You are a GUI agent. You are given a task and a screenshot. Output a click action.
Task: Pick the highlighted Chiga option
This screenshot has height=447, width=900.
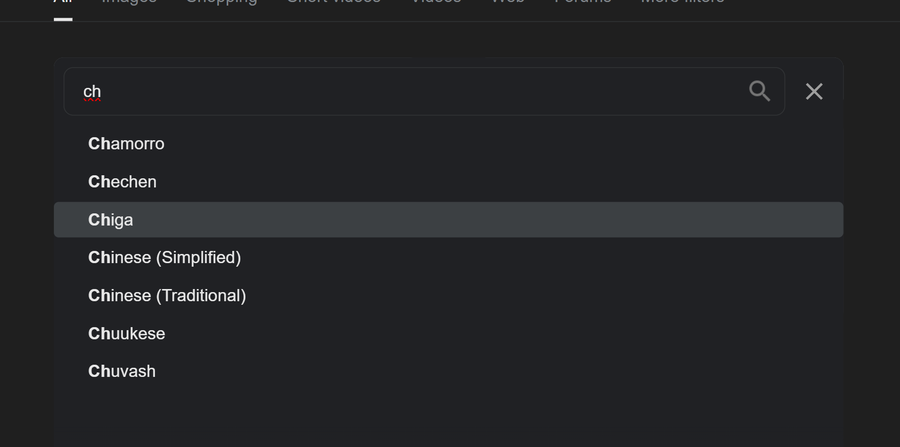click(448, 219)
